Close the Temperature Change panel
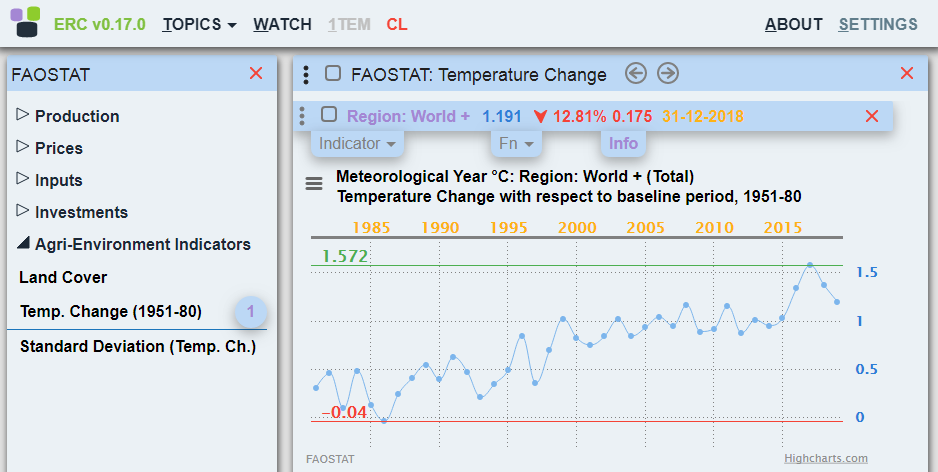This screenshot has width=938, height=472. (907, 74)
